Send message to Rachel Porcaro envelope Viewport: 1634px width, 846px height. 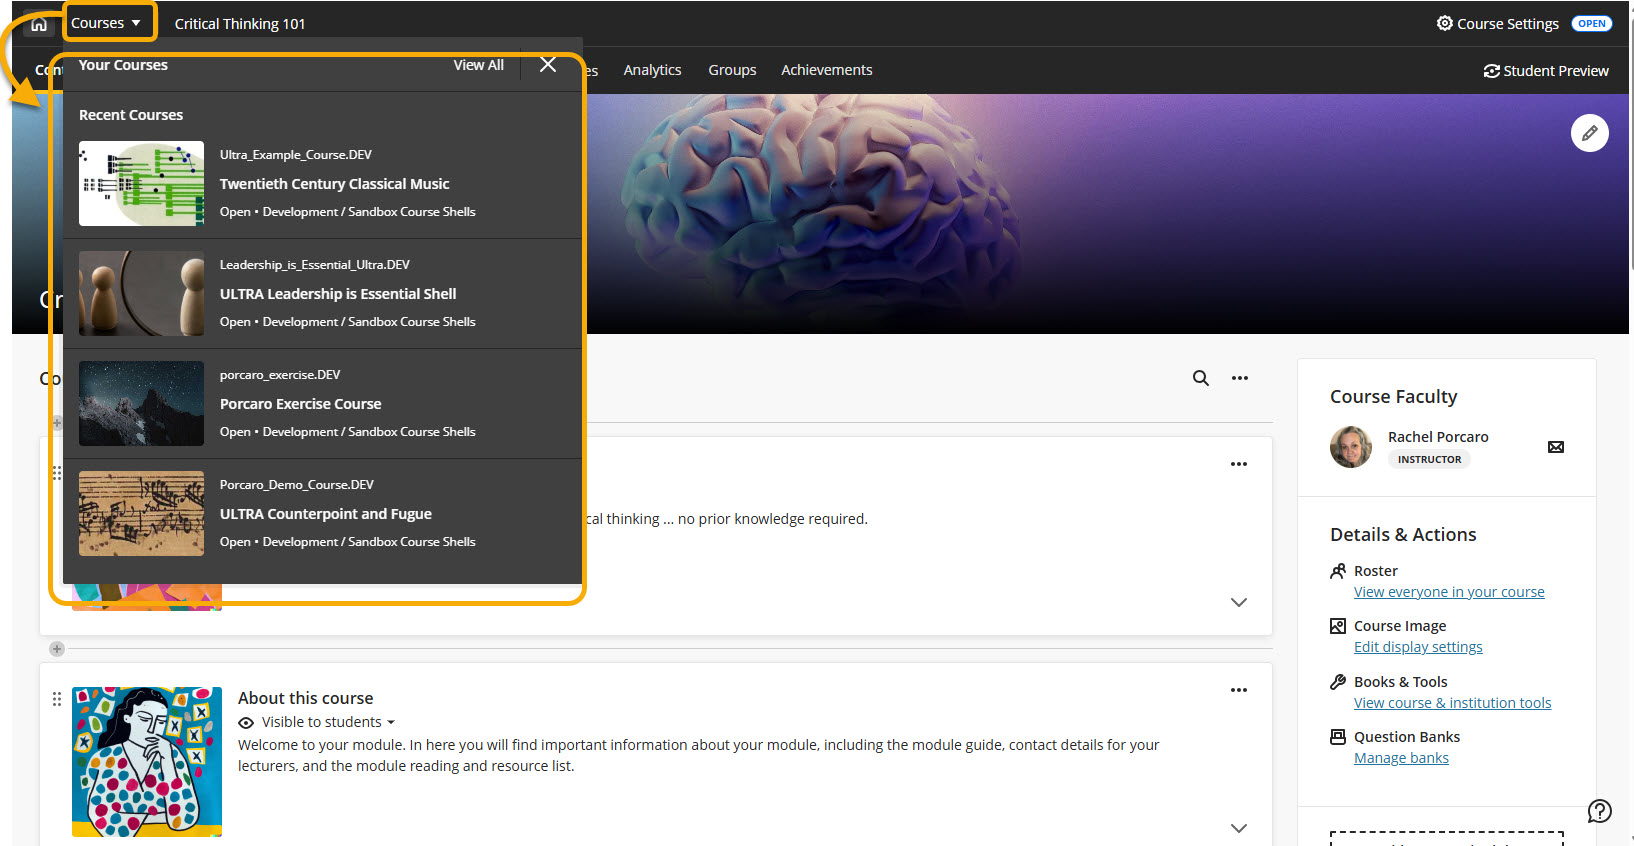[1556, 447]
